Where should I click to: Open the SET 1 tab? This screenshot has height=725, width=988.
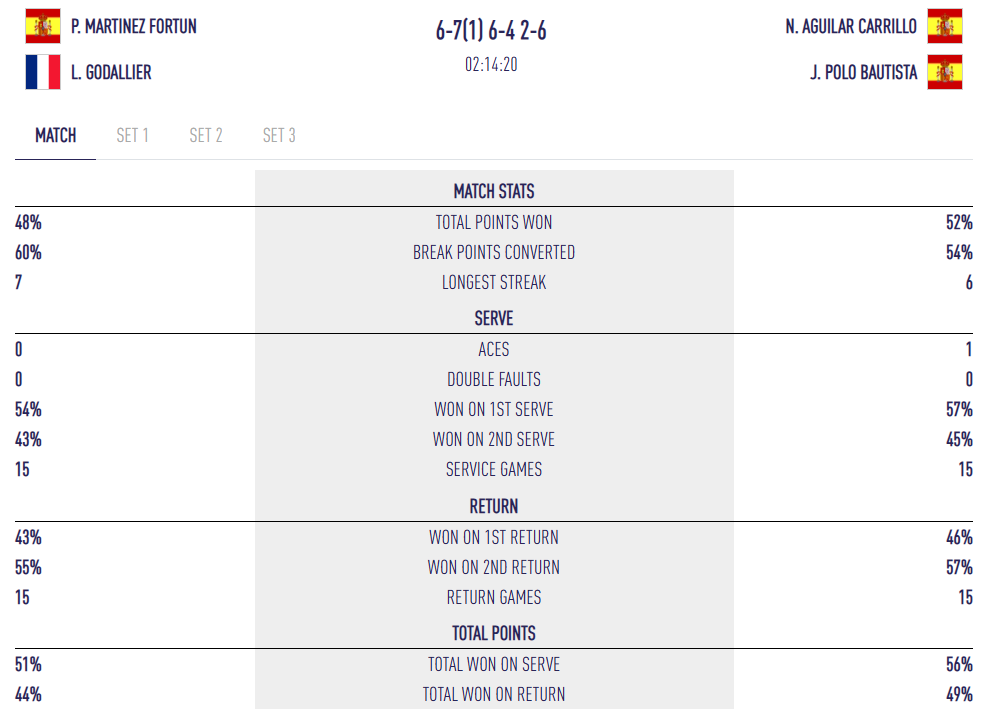(132, 135)
